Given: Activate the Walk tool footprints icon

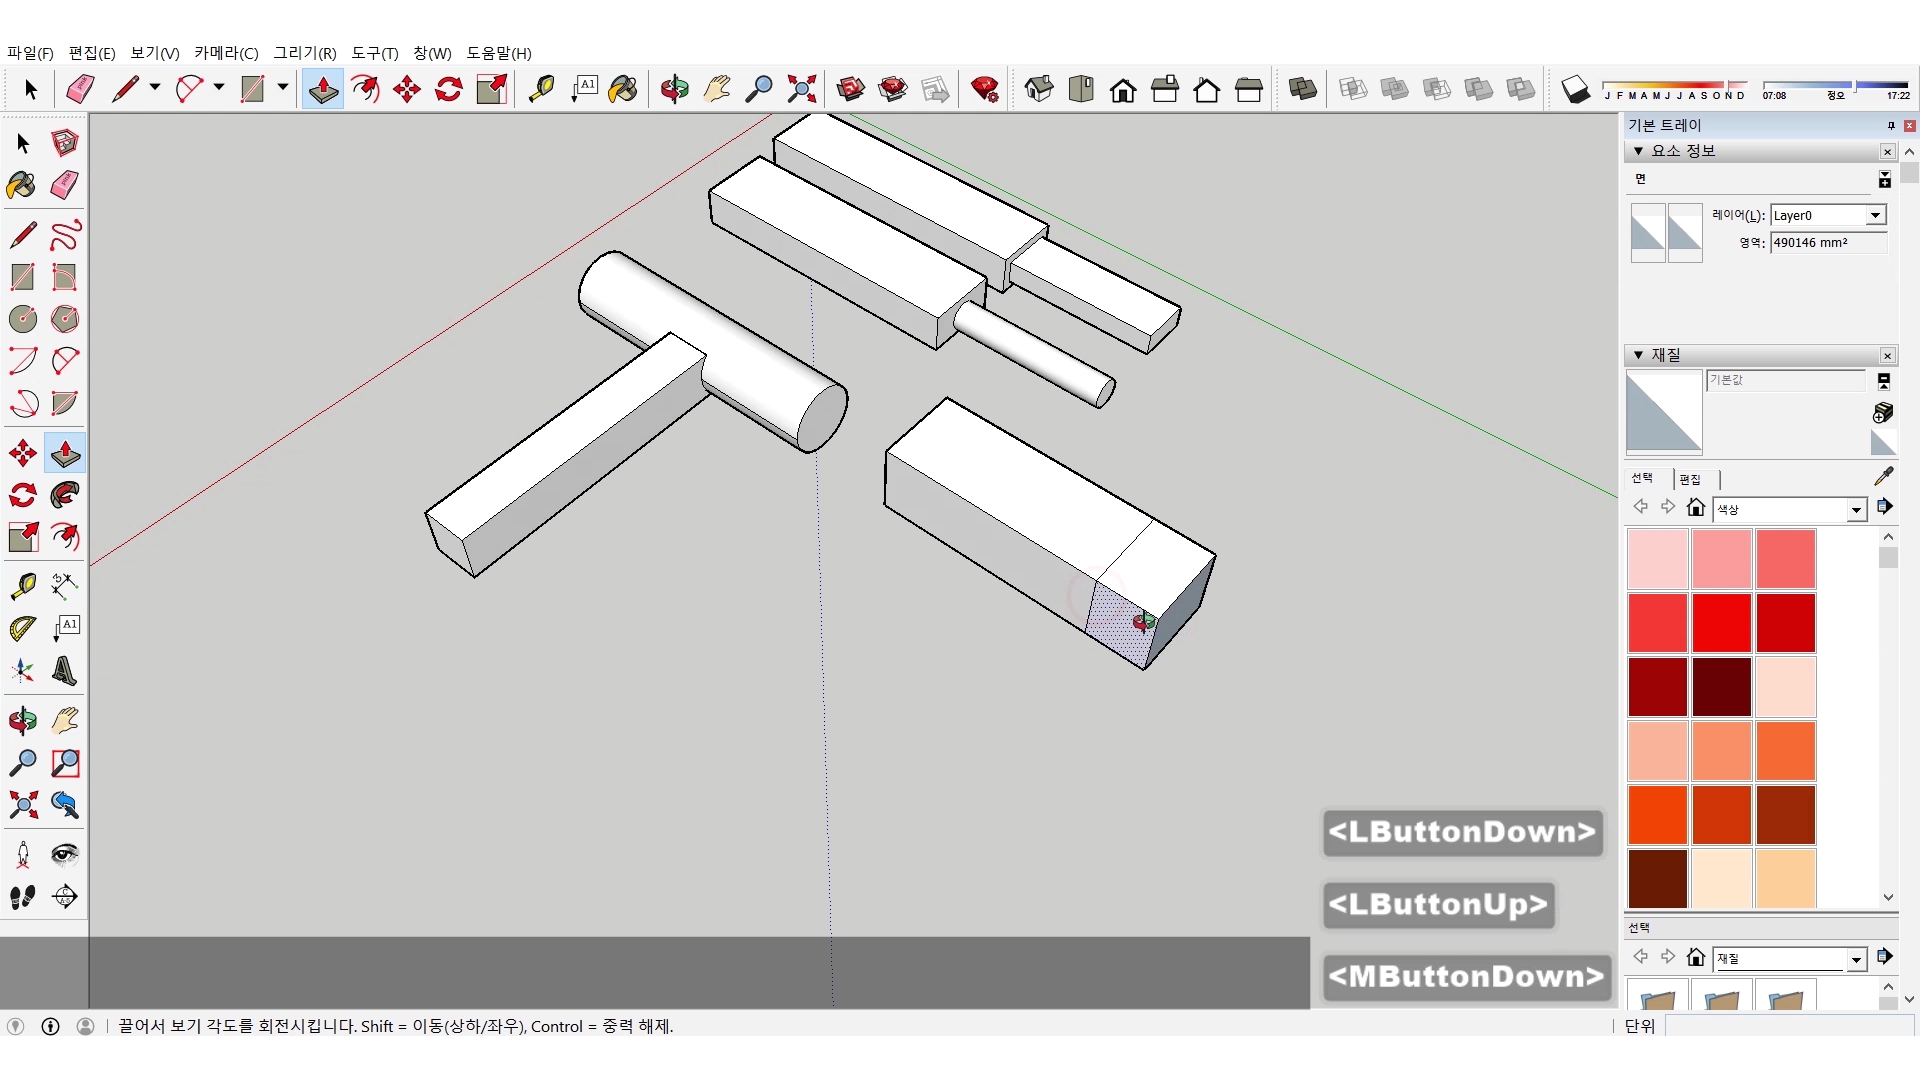Looking at the screenshot, I should point(23,897).
